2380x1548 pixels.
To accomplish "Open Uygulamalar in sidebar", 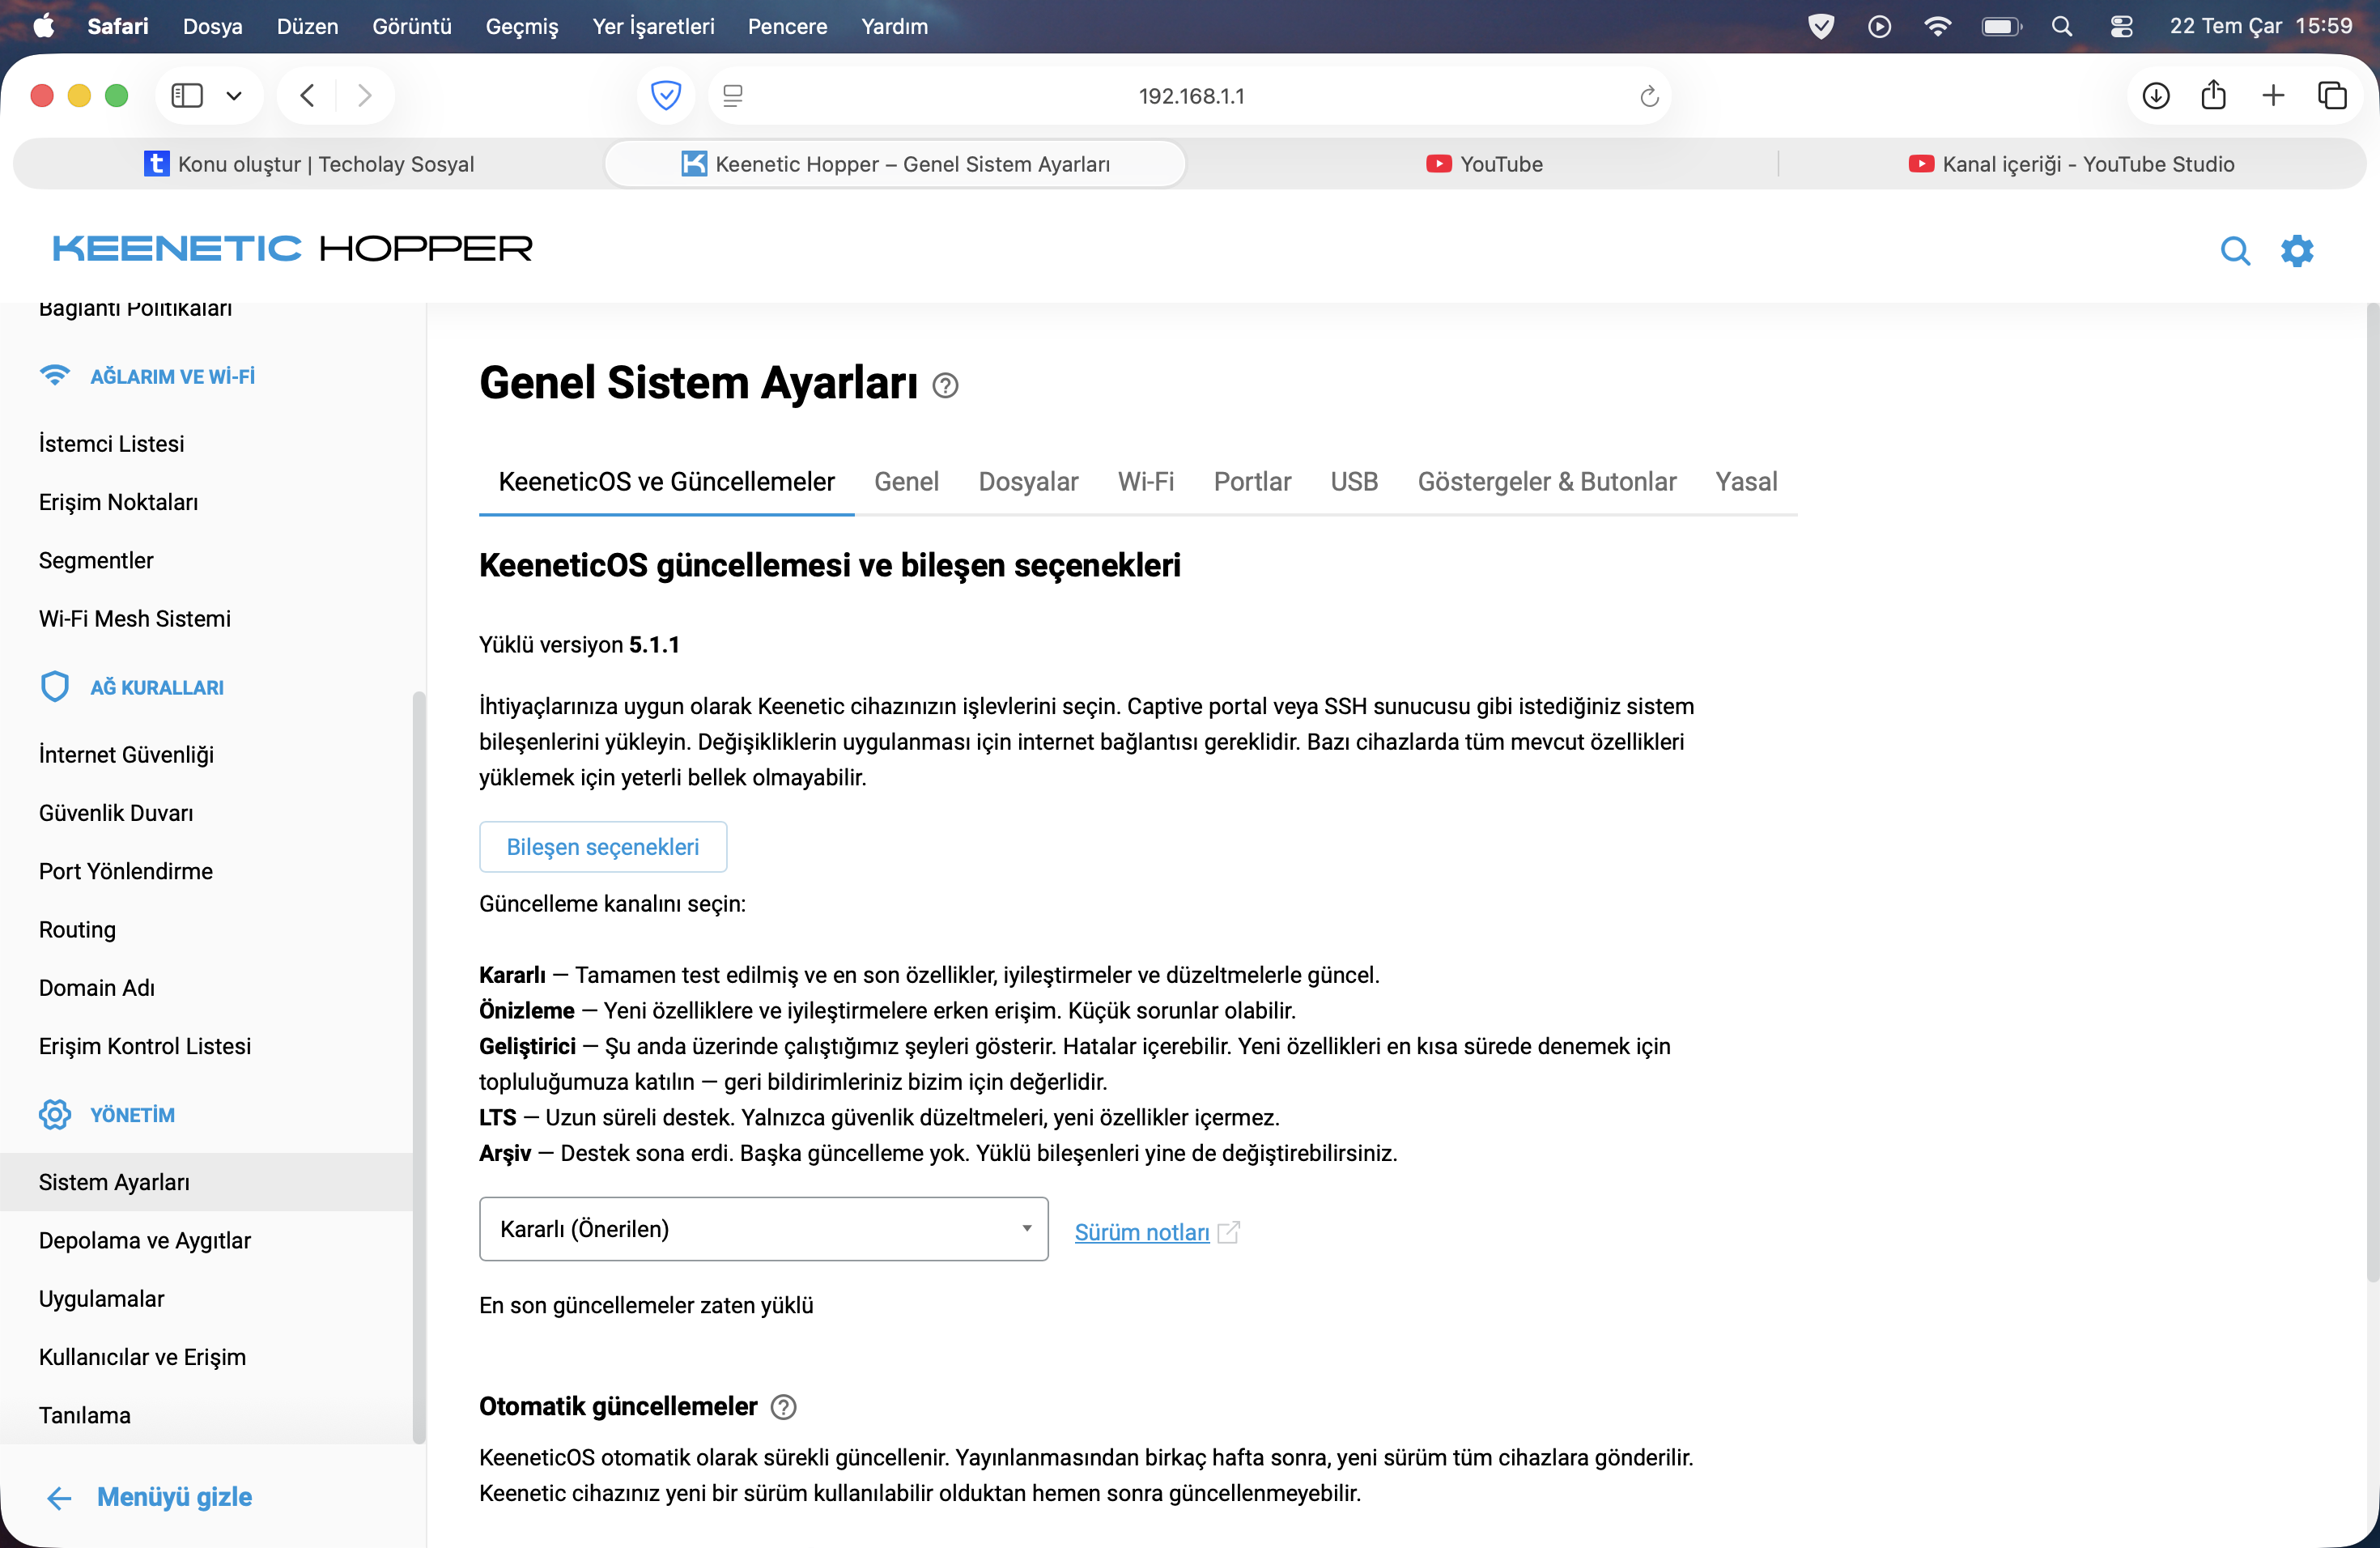I will coord(101,1299).
